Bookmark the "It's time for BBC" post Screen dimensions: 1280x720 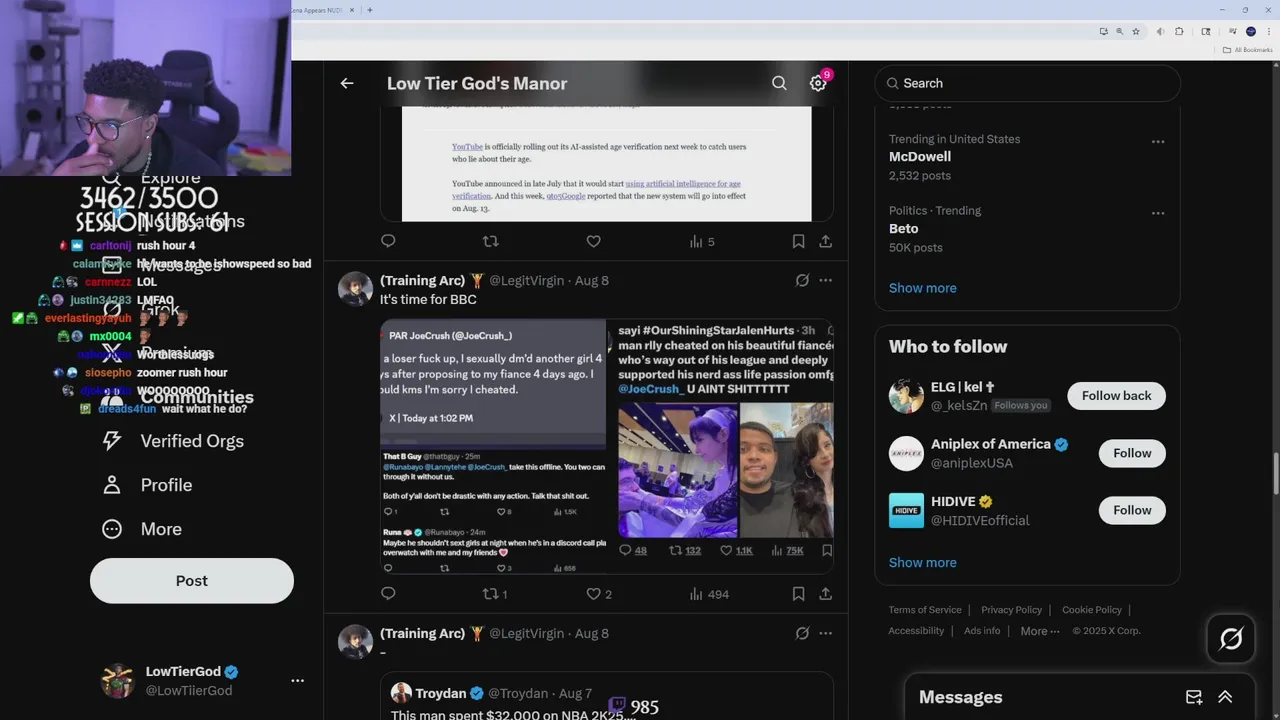(798, 594)
